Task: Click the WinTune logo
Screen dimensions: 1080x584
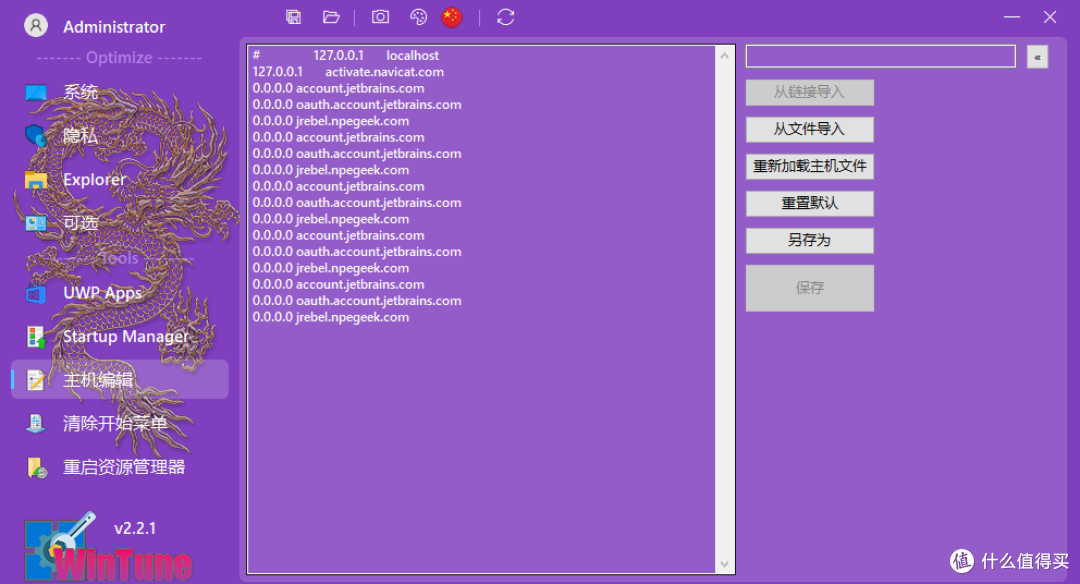Action: point(108,548)
